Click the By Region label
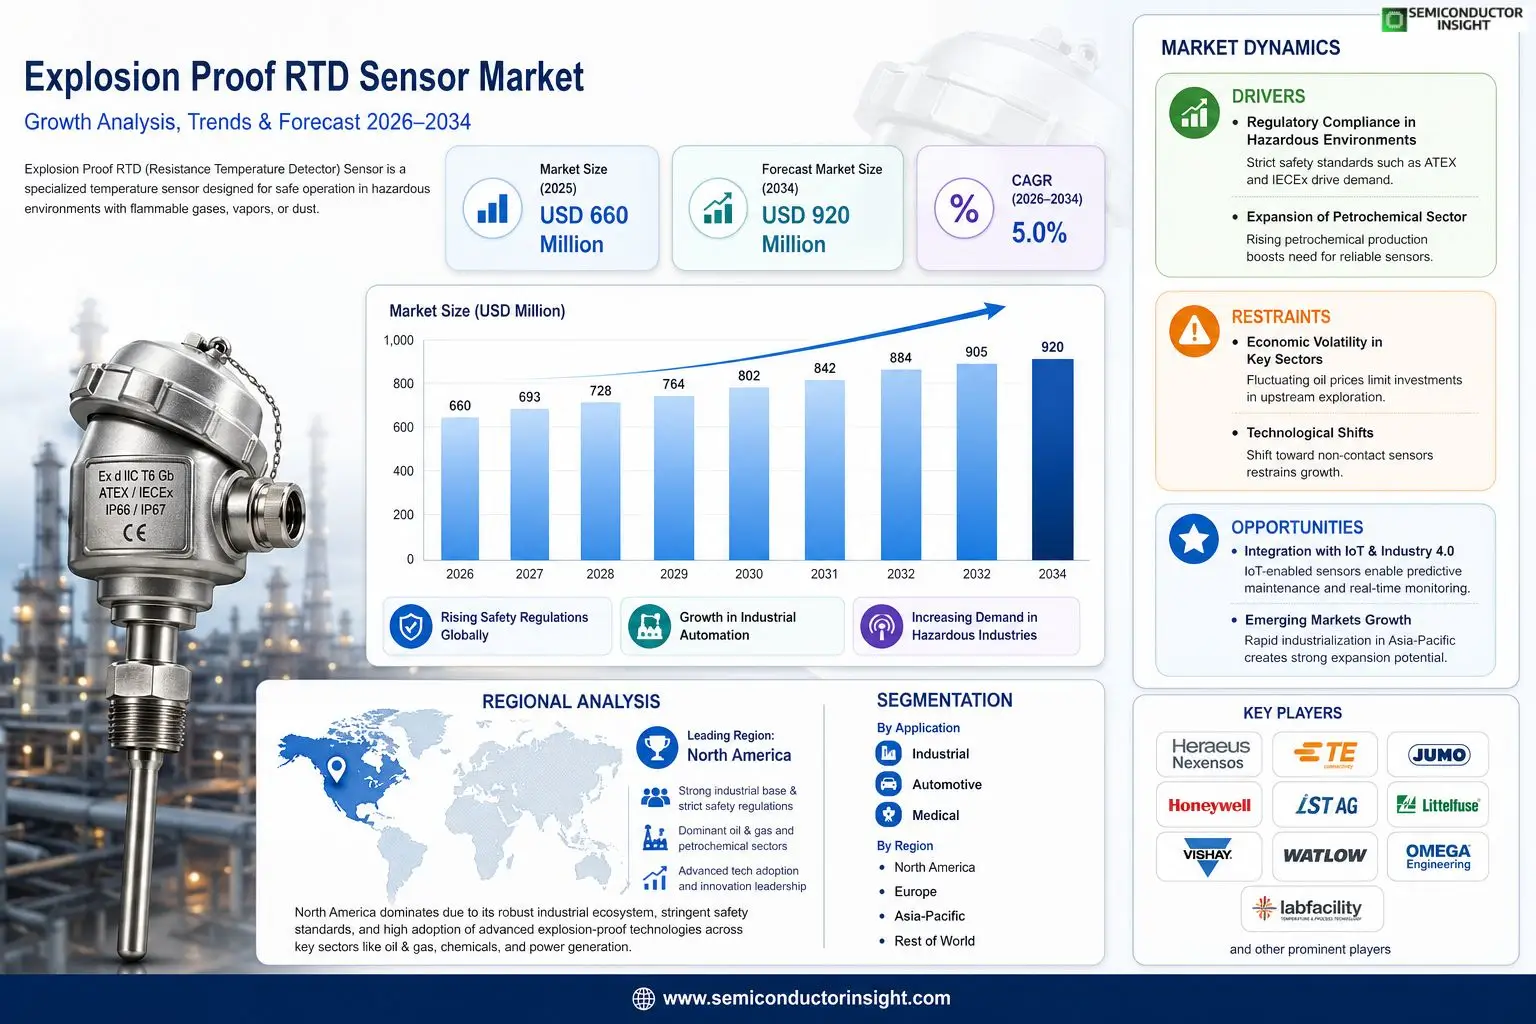This screenshot has width=1536, height=1024. [905, 846]
